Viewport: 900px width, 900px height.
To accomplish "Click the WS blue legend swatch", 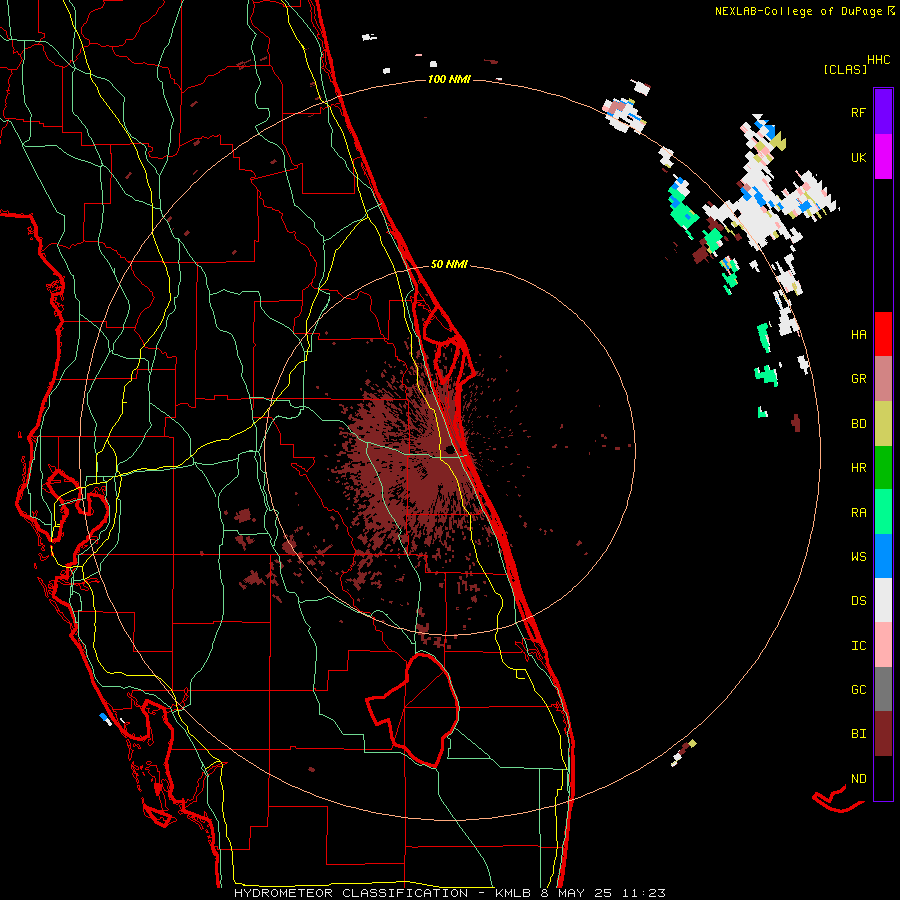I will coord(883,556).
